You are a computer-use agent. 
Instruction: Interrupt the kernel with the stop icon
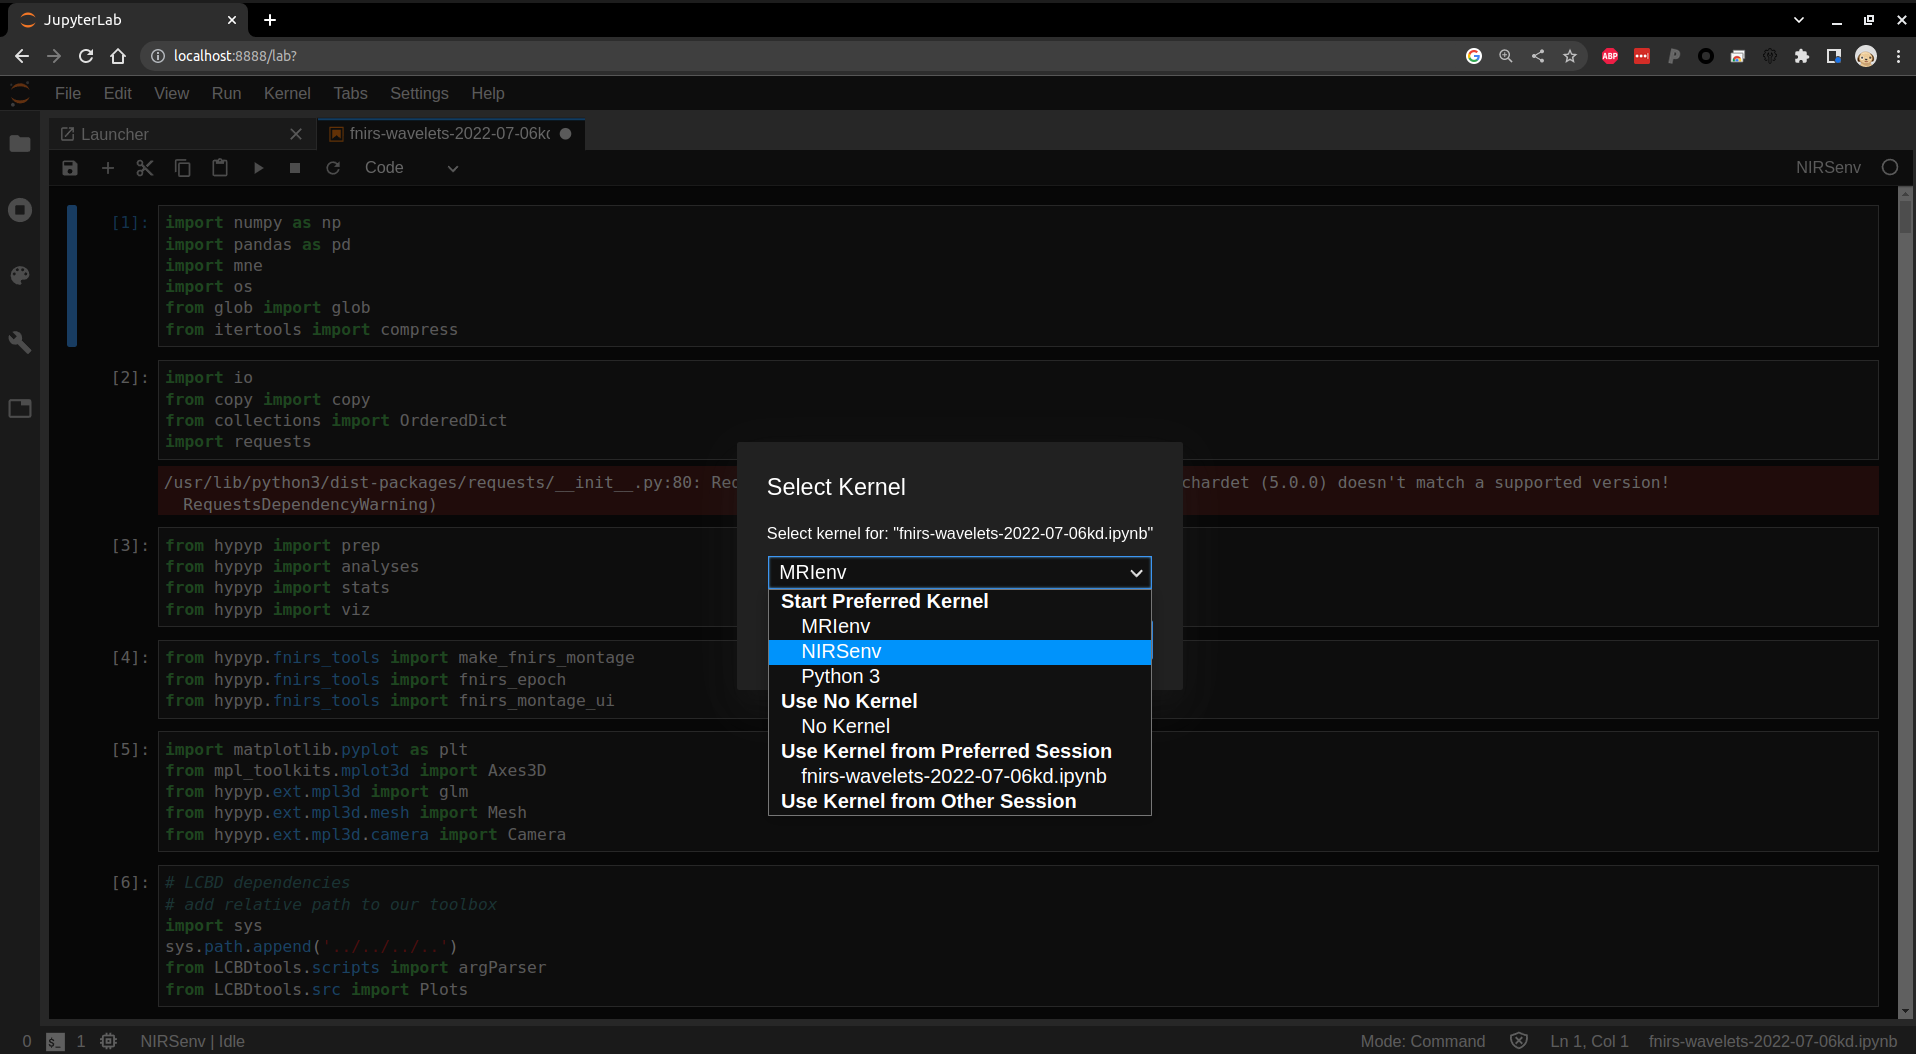(295, 168)
